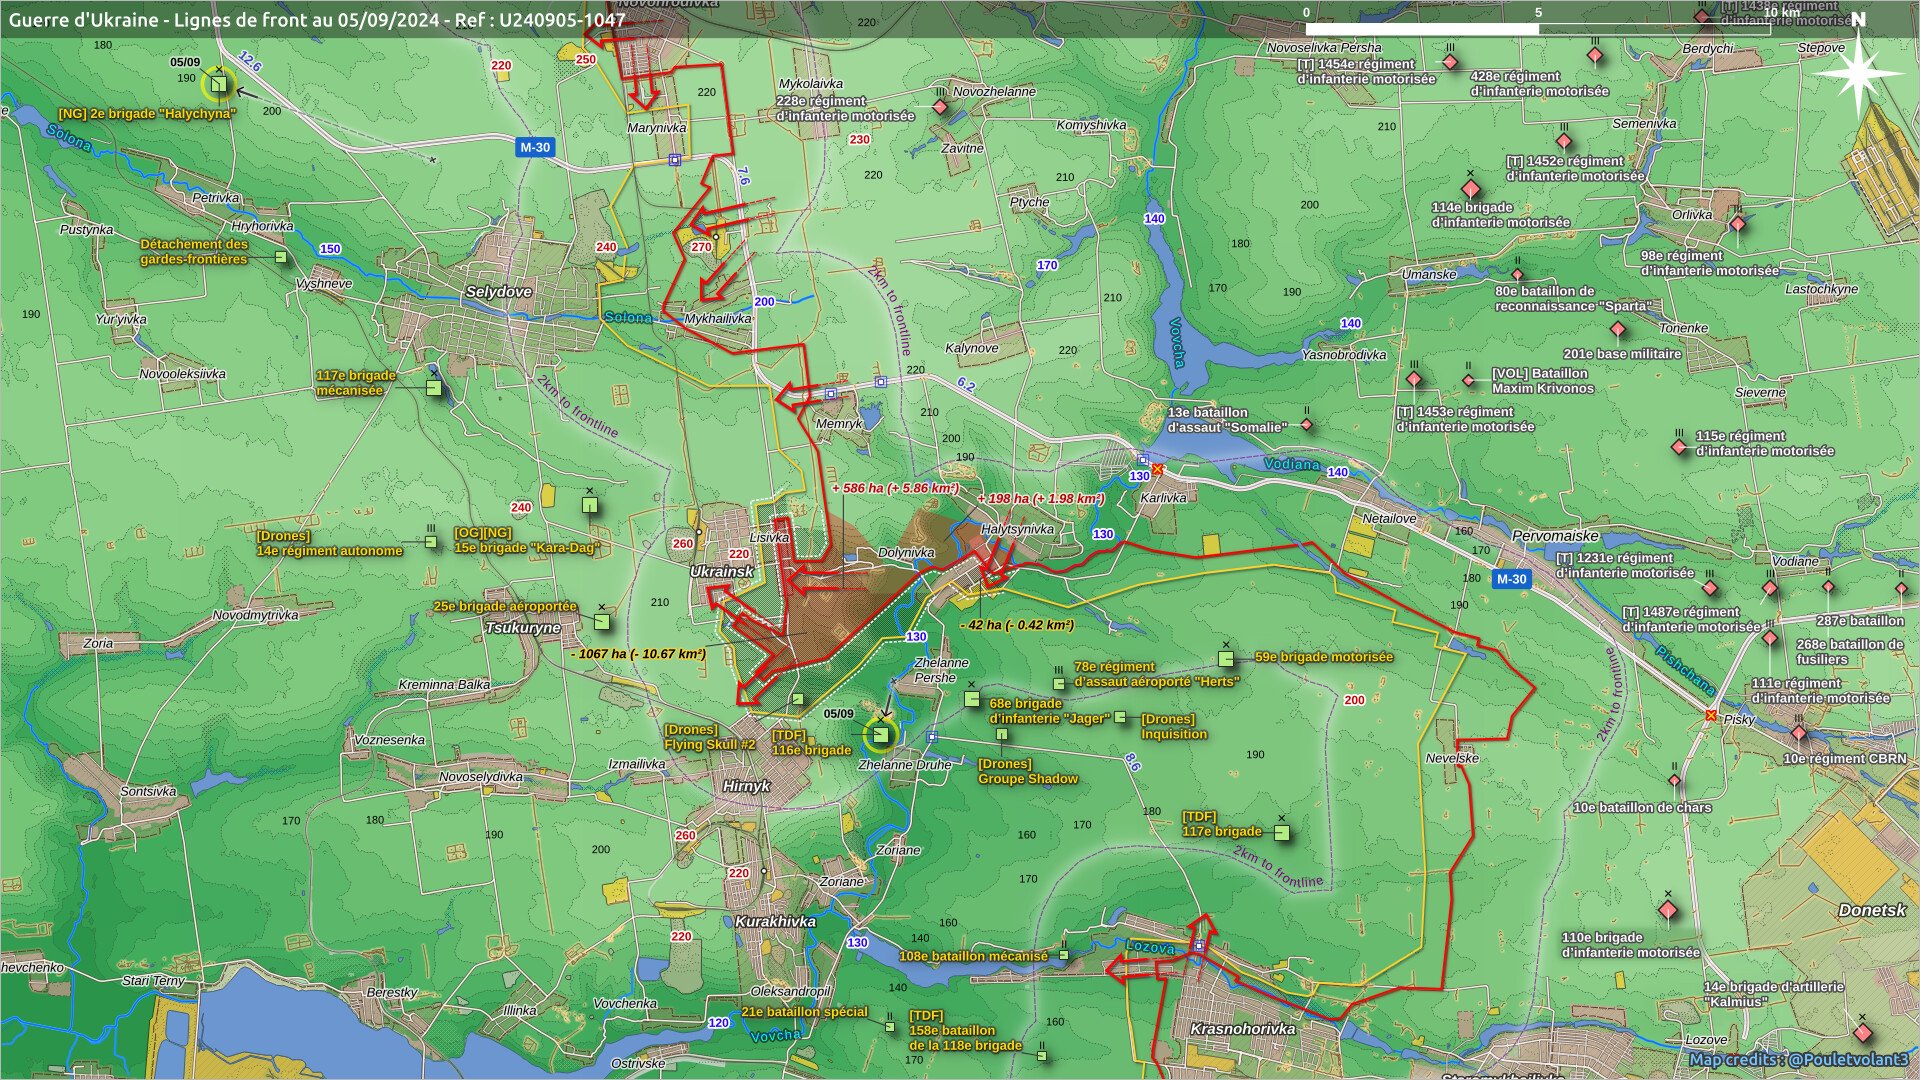
Task: Click the Donetsk city label
Action: point(1872,910)
